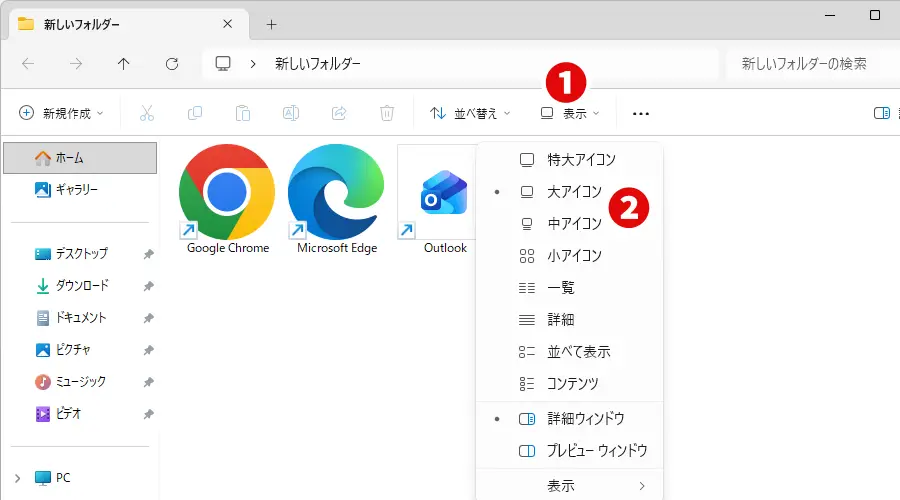This screenshot has height=500, width=900.
Task: Select the 新しいフォルダー window tab
Action: (129, 24)
